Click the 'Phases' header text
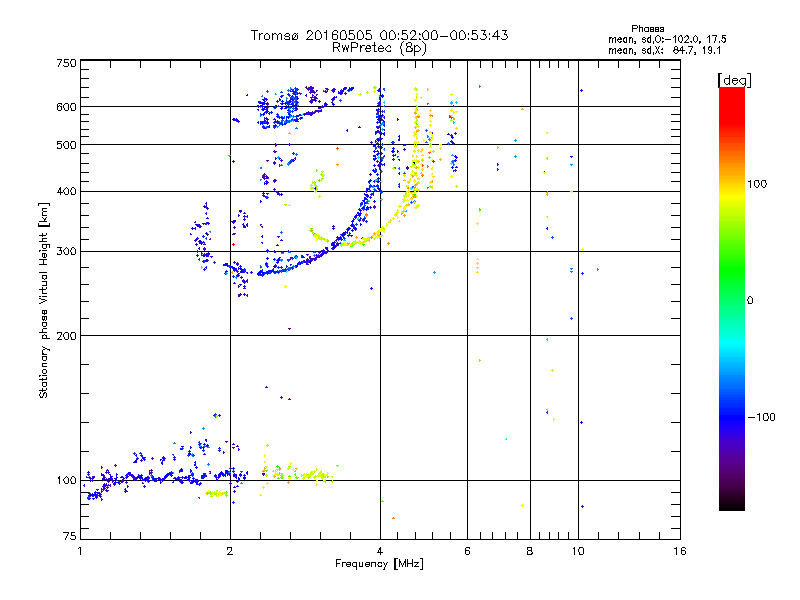Screen dimensions: 800x600 coord(647,29)
